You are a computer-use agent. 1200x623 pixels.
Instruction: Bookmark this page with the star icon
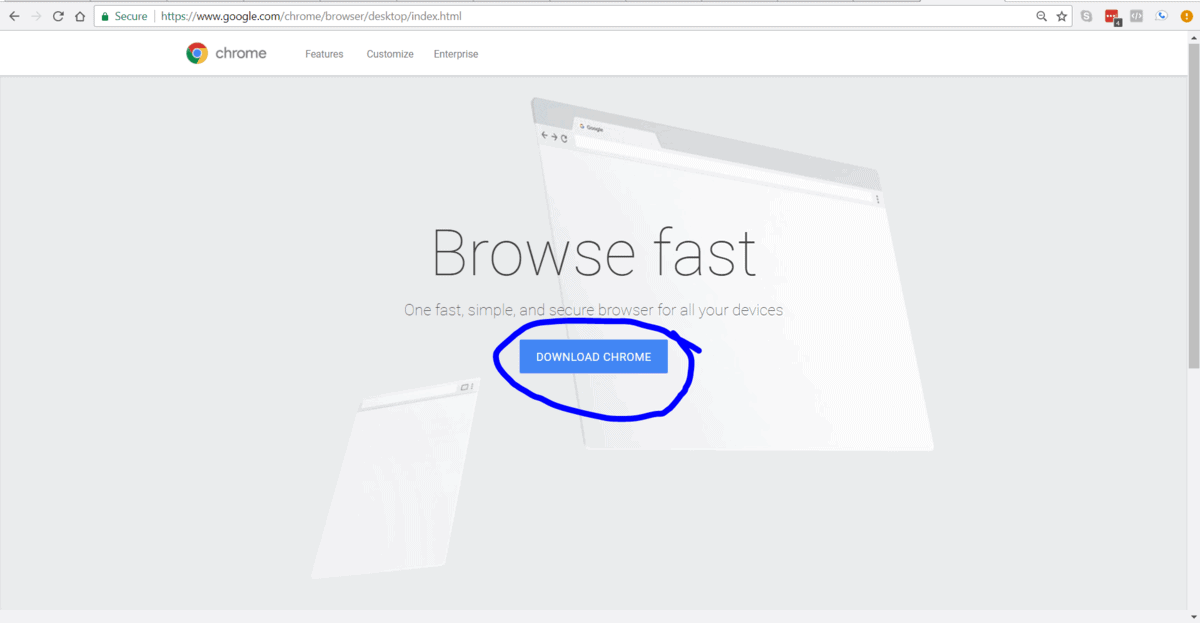point(1062,17)
